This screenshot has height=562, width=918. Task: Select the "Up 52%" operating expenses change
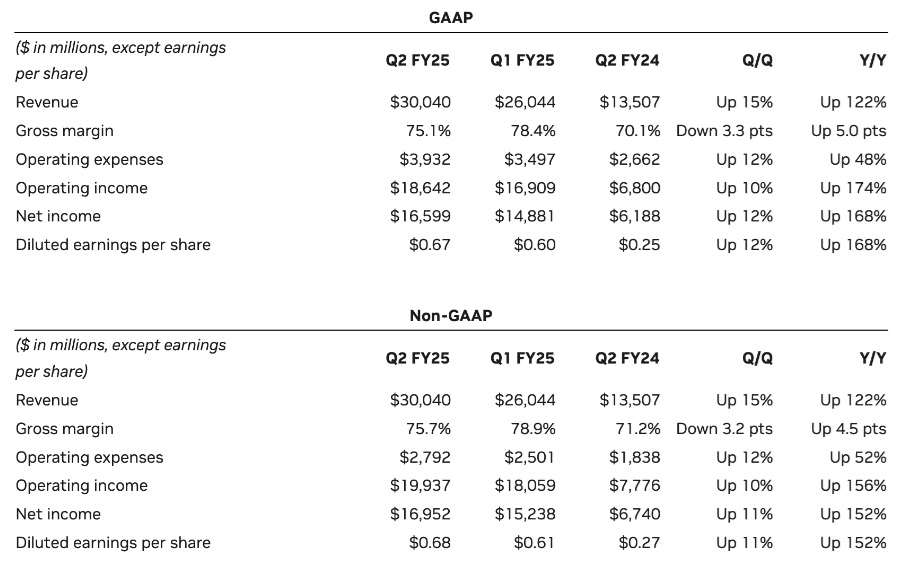pyautogui.click(x=858, y=457)
